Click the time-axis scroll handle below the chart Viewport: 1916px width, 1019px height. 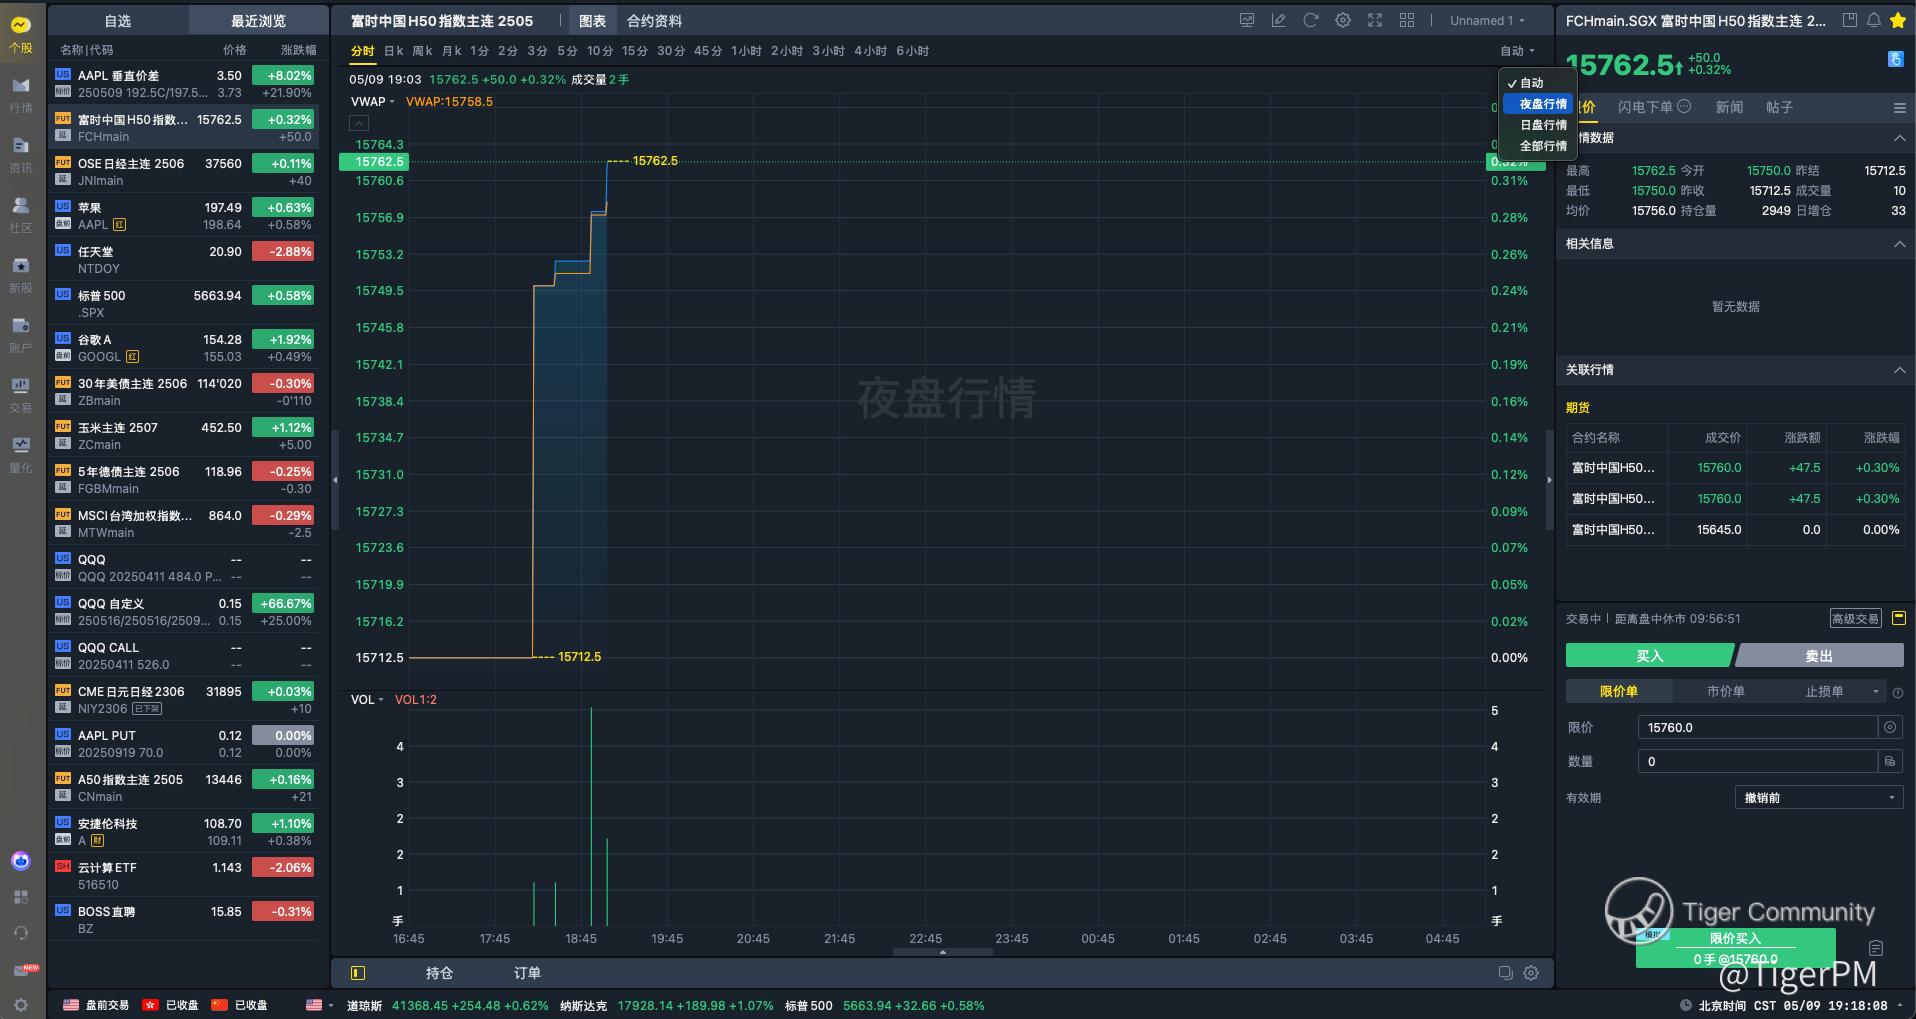click(942, 952)
